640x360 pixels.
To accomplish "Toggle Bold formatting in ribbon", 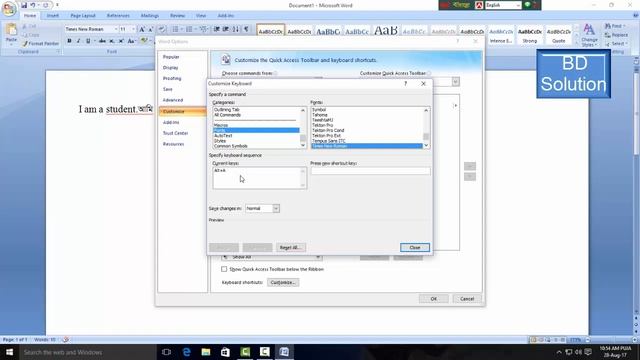I will coord(69,41).
